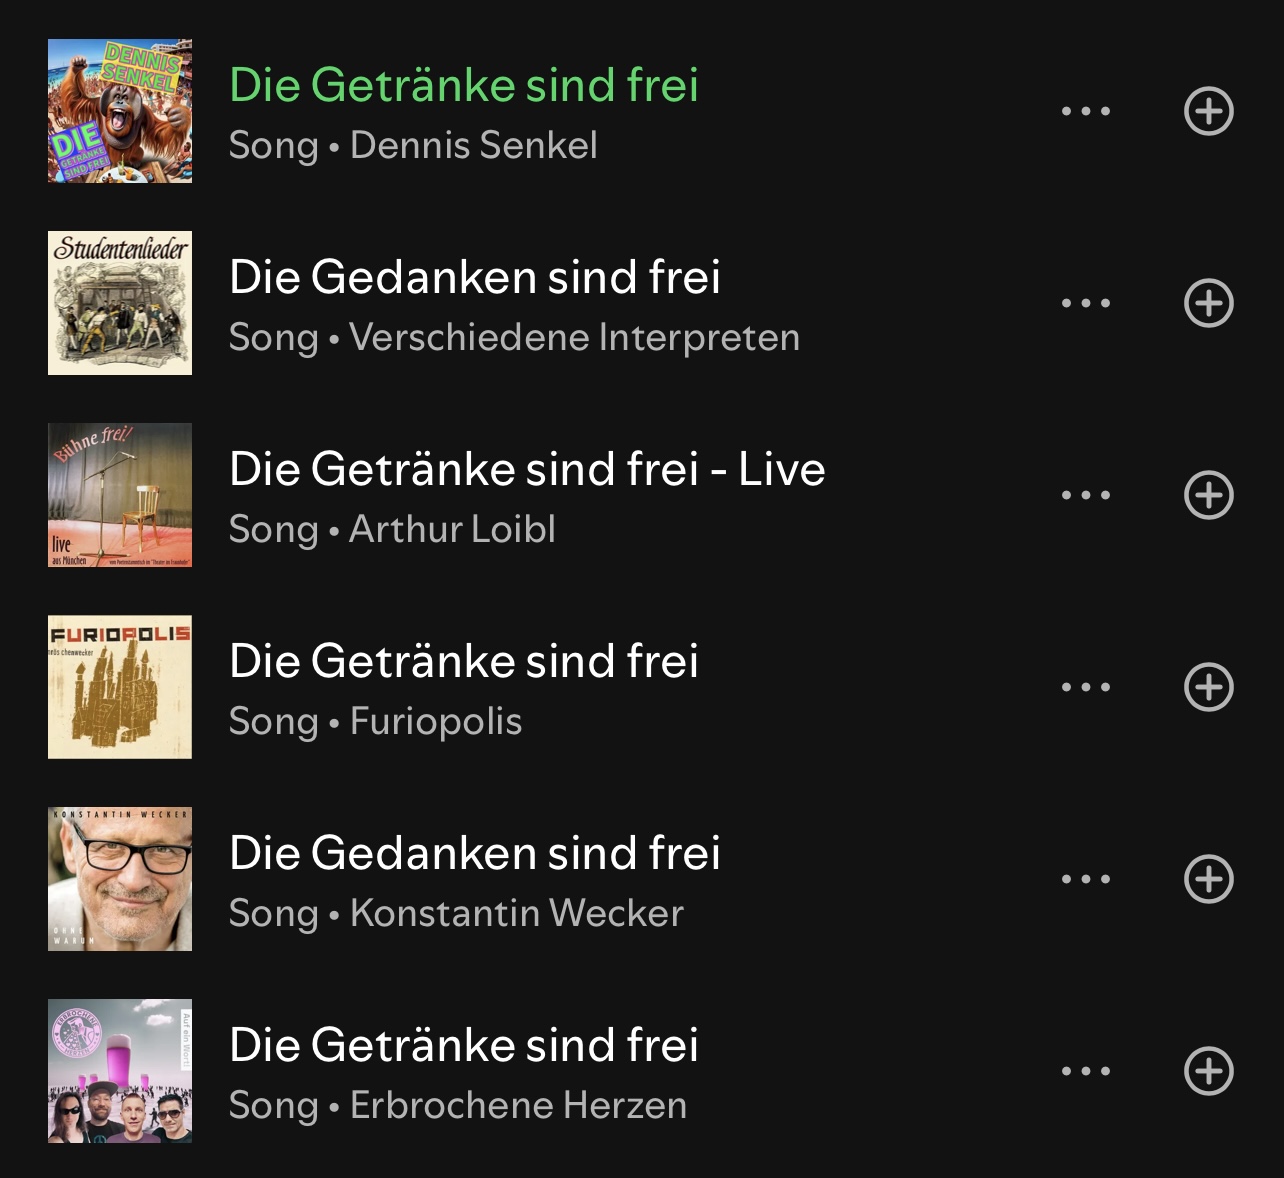Show more options for Arthur Loibl track

1086,495
